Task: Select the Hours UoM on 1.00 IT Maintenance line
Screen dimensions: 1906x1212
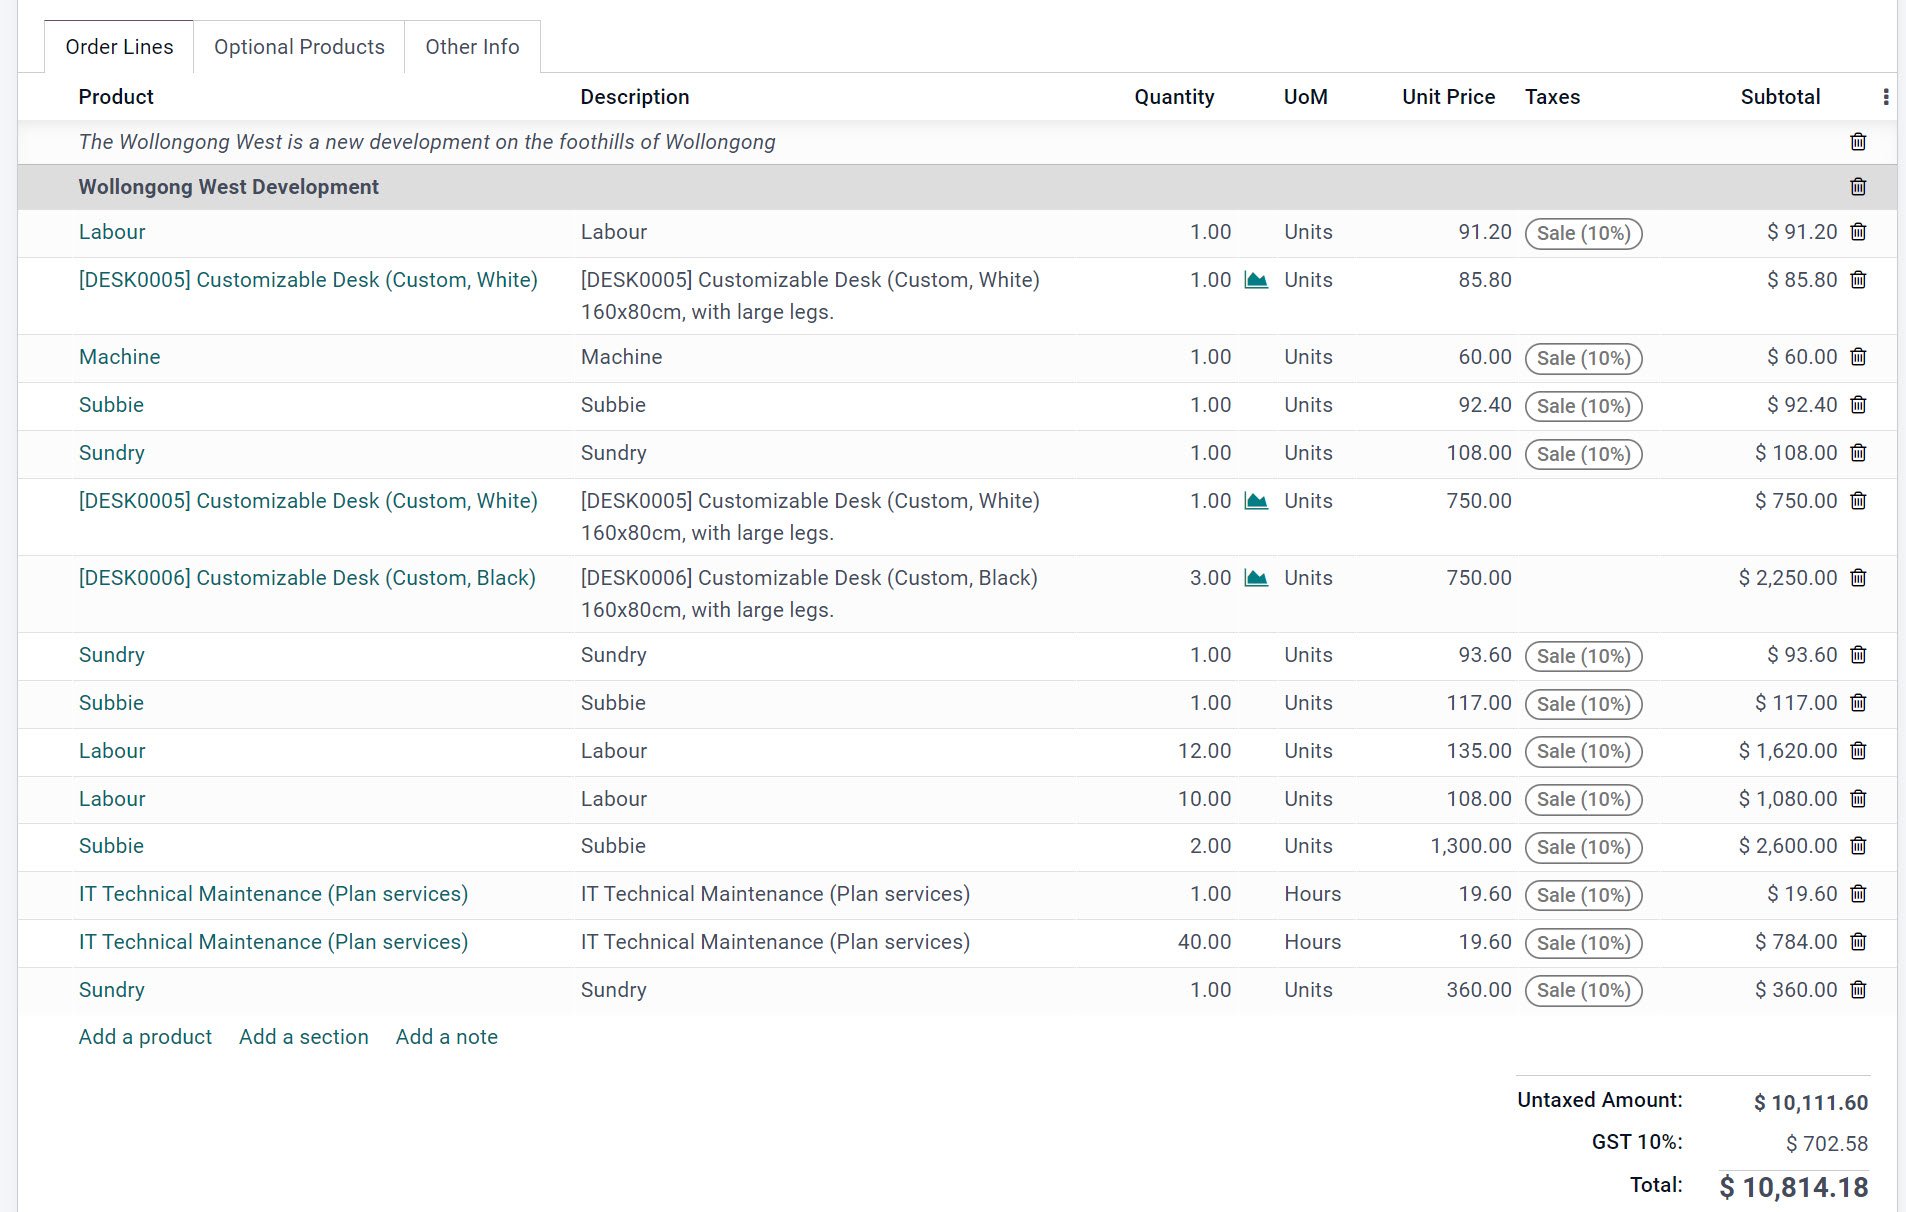Action: coord(1313,894)
